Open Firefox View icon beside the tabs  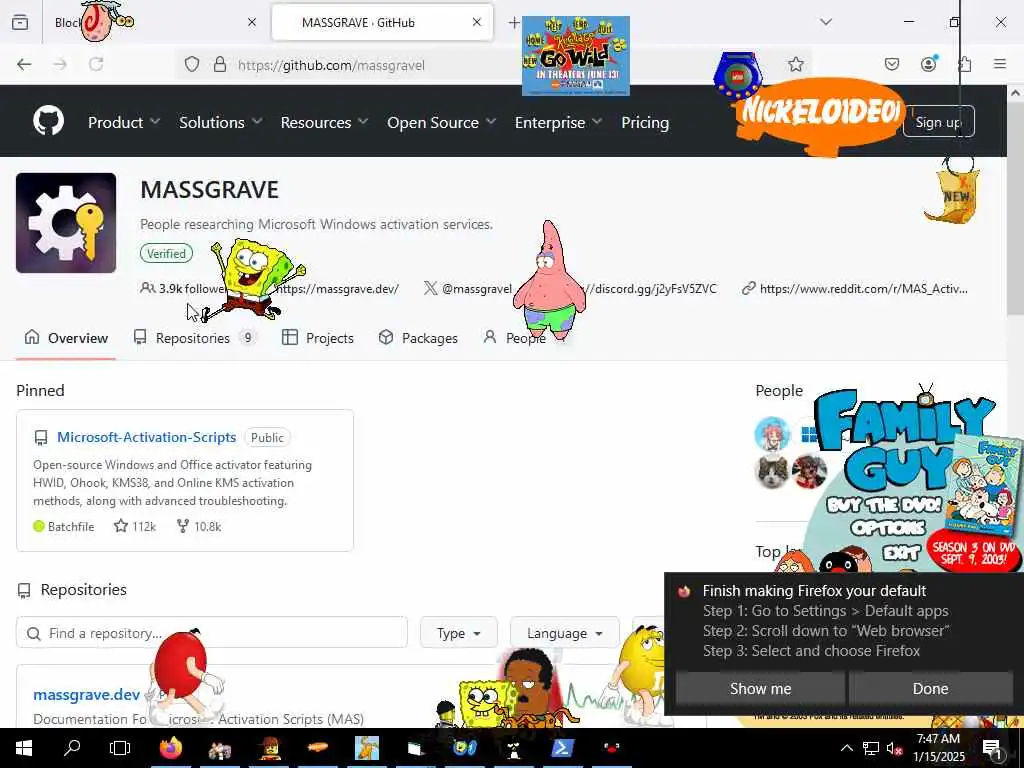pos(20,22)
